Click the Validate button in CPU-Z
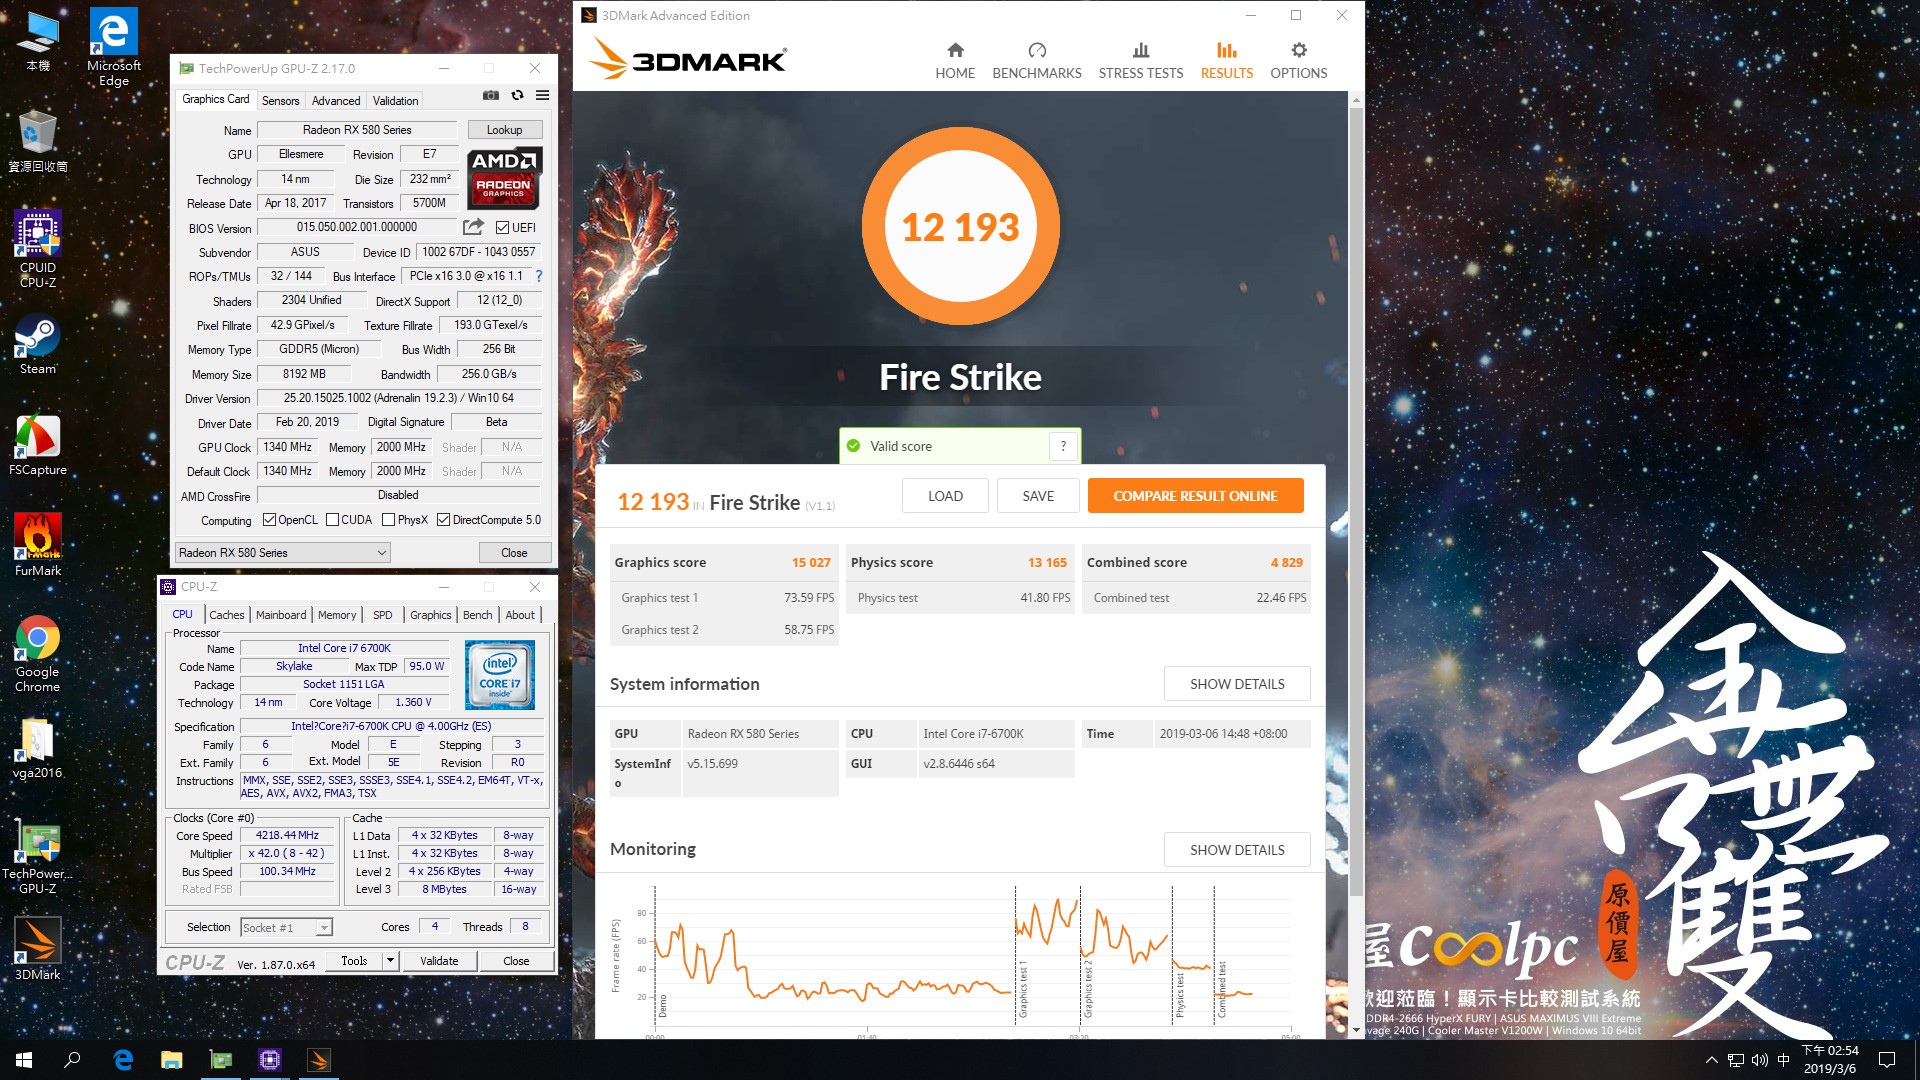 click(439, 961)
